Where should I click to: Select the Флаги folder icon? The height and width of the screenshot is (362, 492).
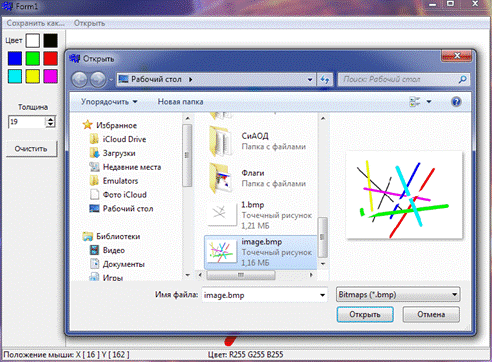point(220,178)
